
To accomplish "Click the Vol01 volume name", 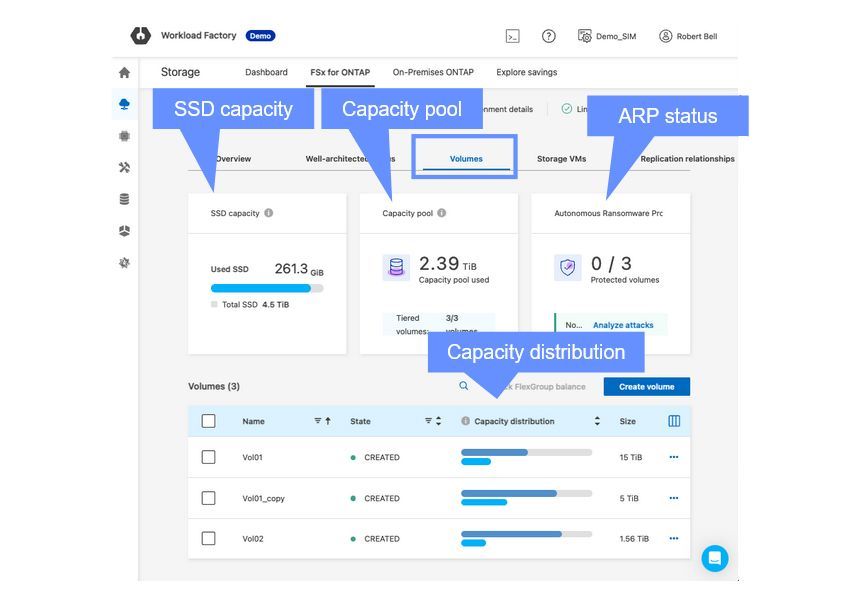I will click(252, 457).
